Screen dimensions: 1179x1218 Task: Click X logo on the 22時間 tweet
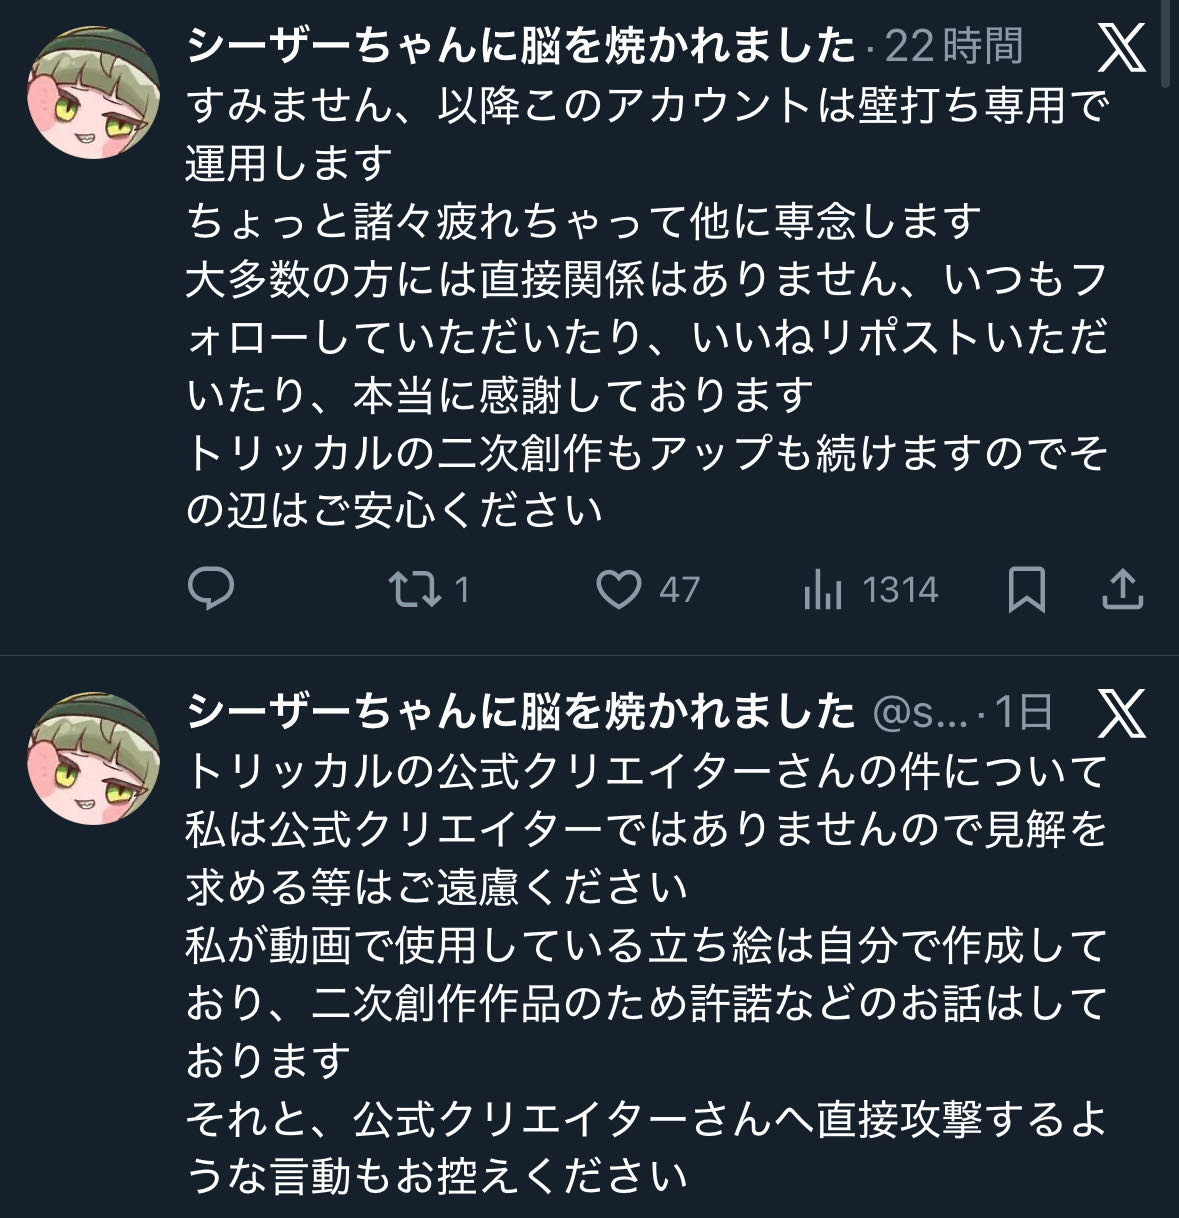[1121, 47]
